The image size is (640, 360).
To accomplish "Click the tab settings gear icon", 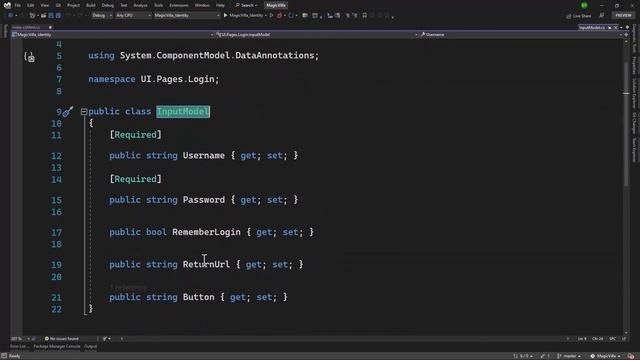I will point(627,27).
